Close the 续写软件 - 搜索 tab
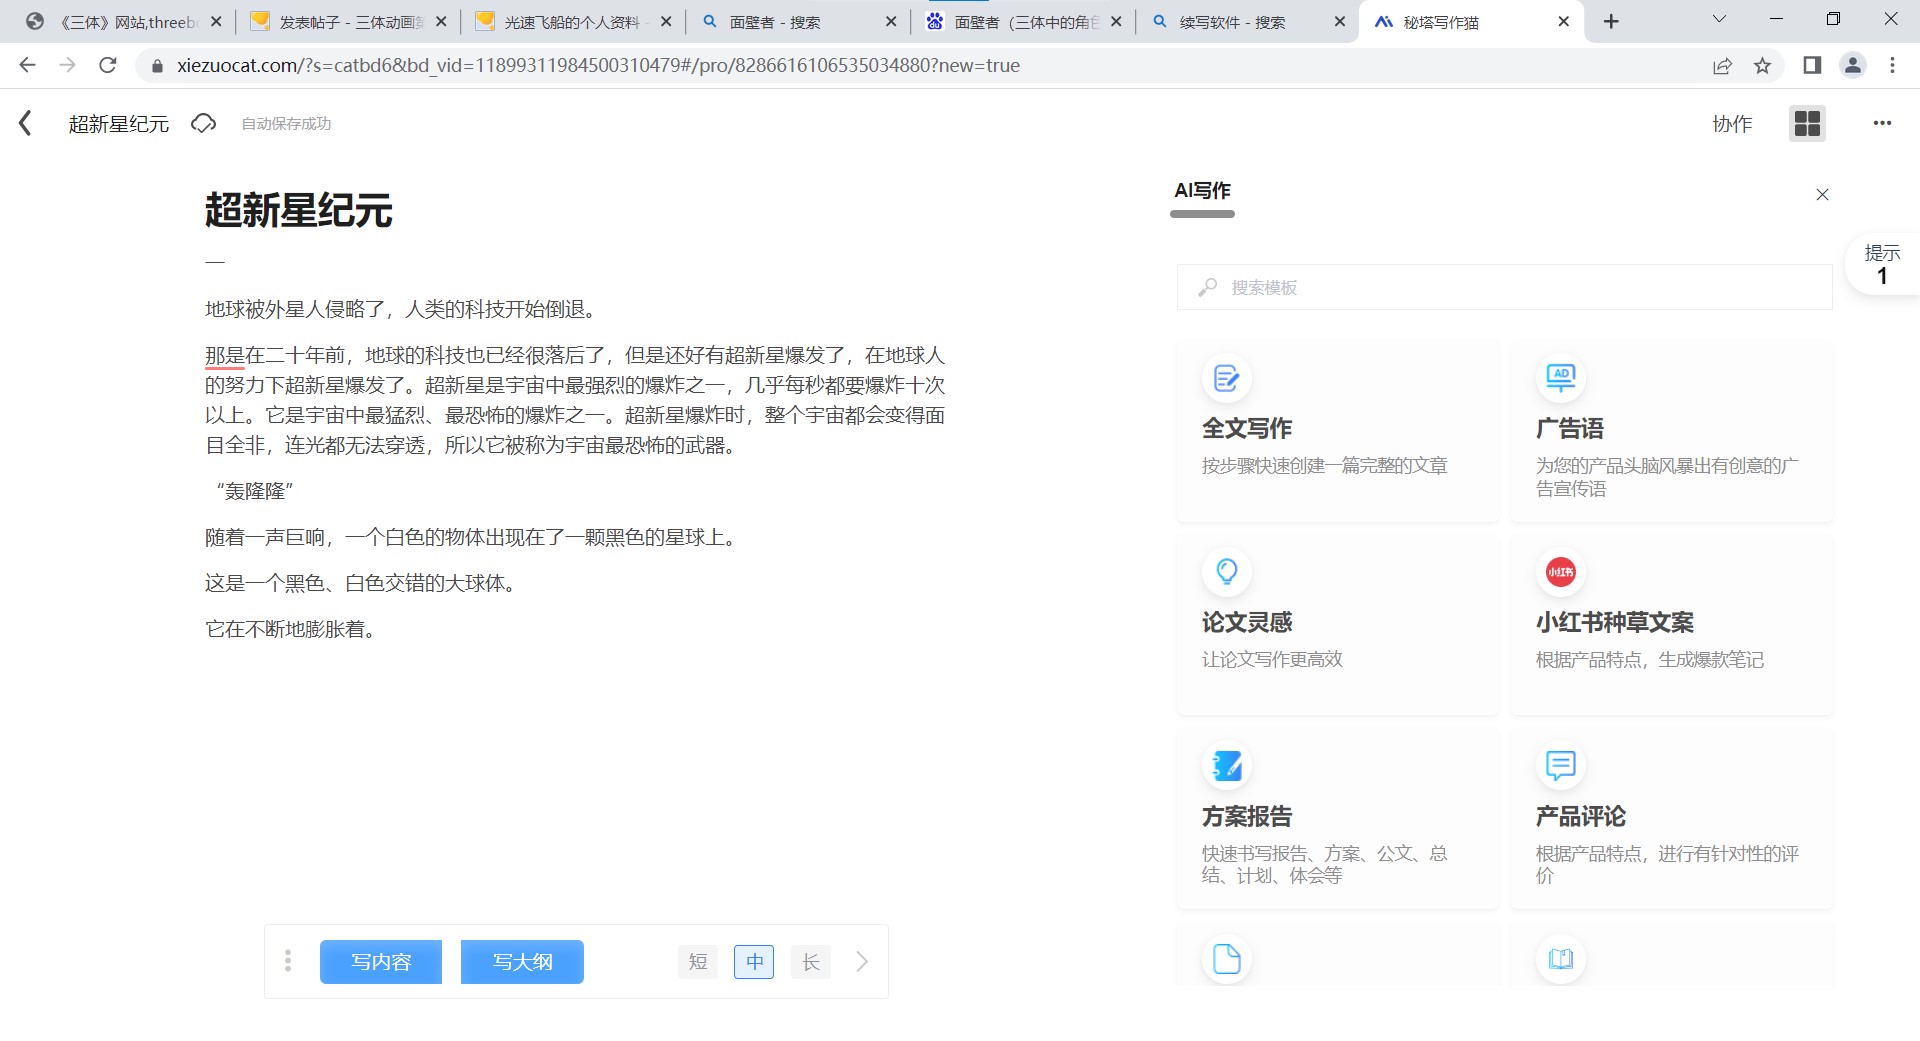Image resolution: width=1920 pixels, height=1041 pixels. (1340, 21)
